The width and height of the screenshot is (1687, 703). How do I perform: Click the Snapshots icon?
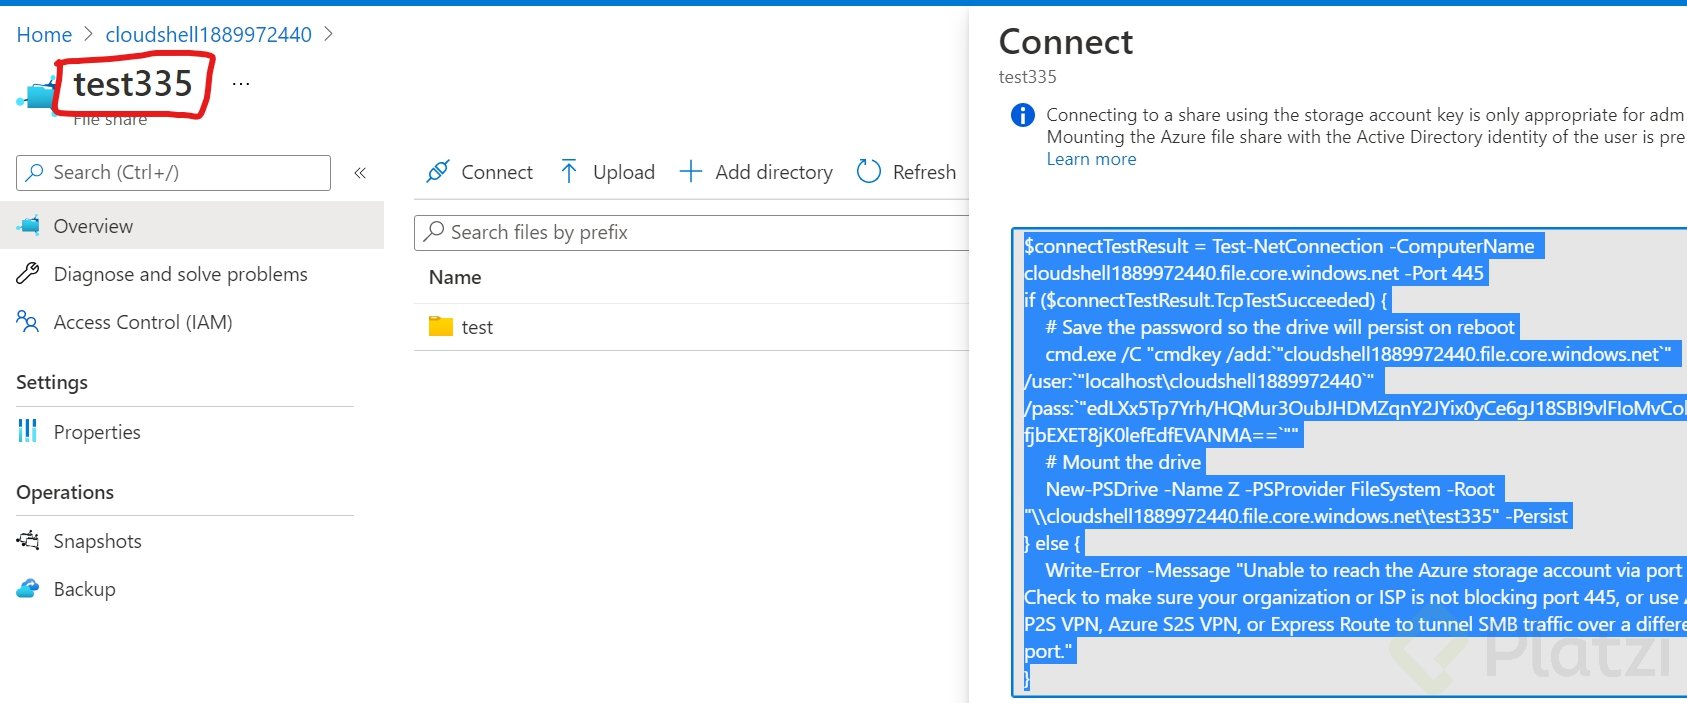click(28, 540)
